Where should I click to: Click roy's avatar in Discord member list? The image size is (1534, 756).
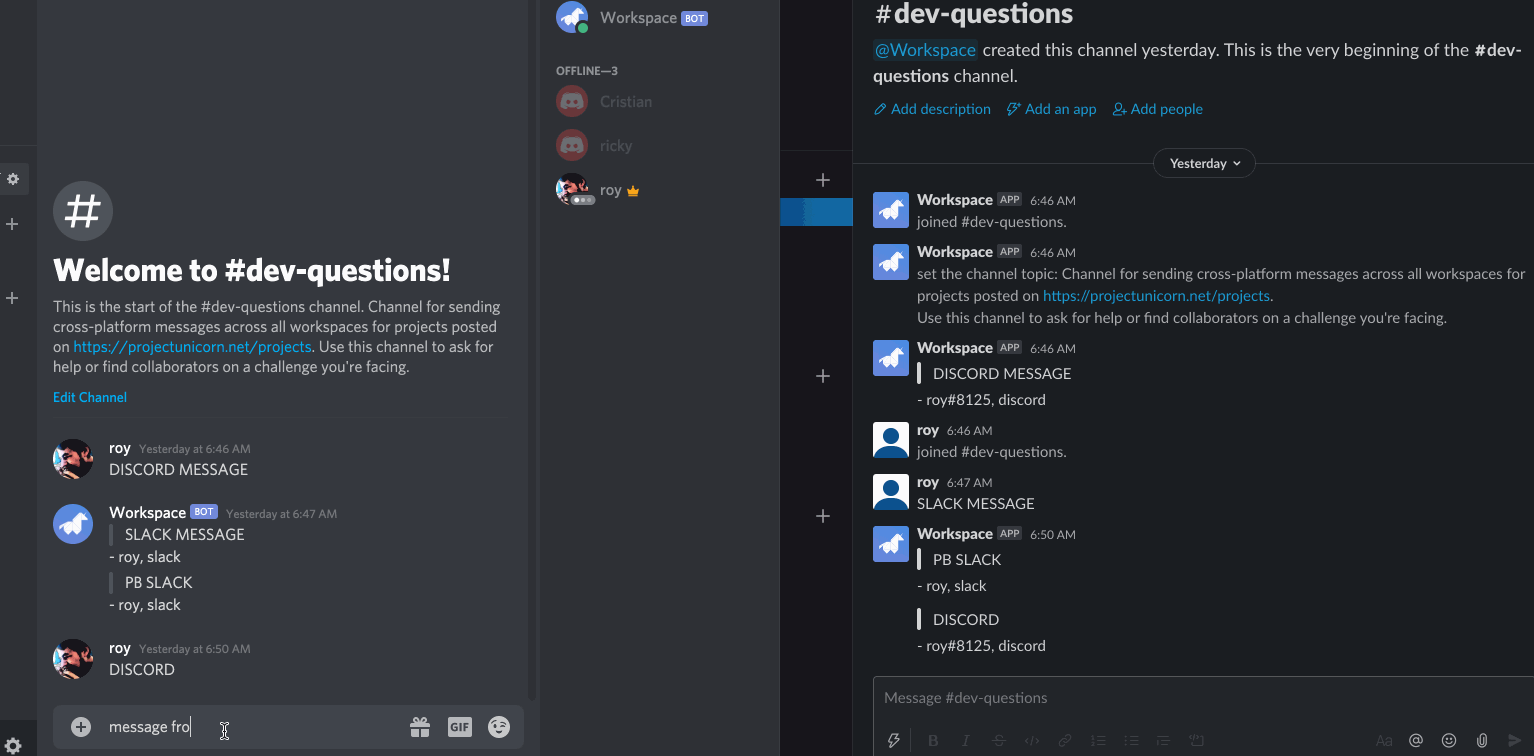click(572, 189)
